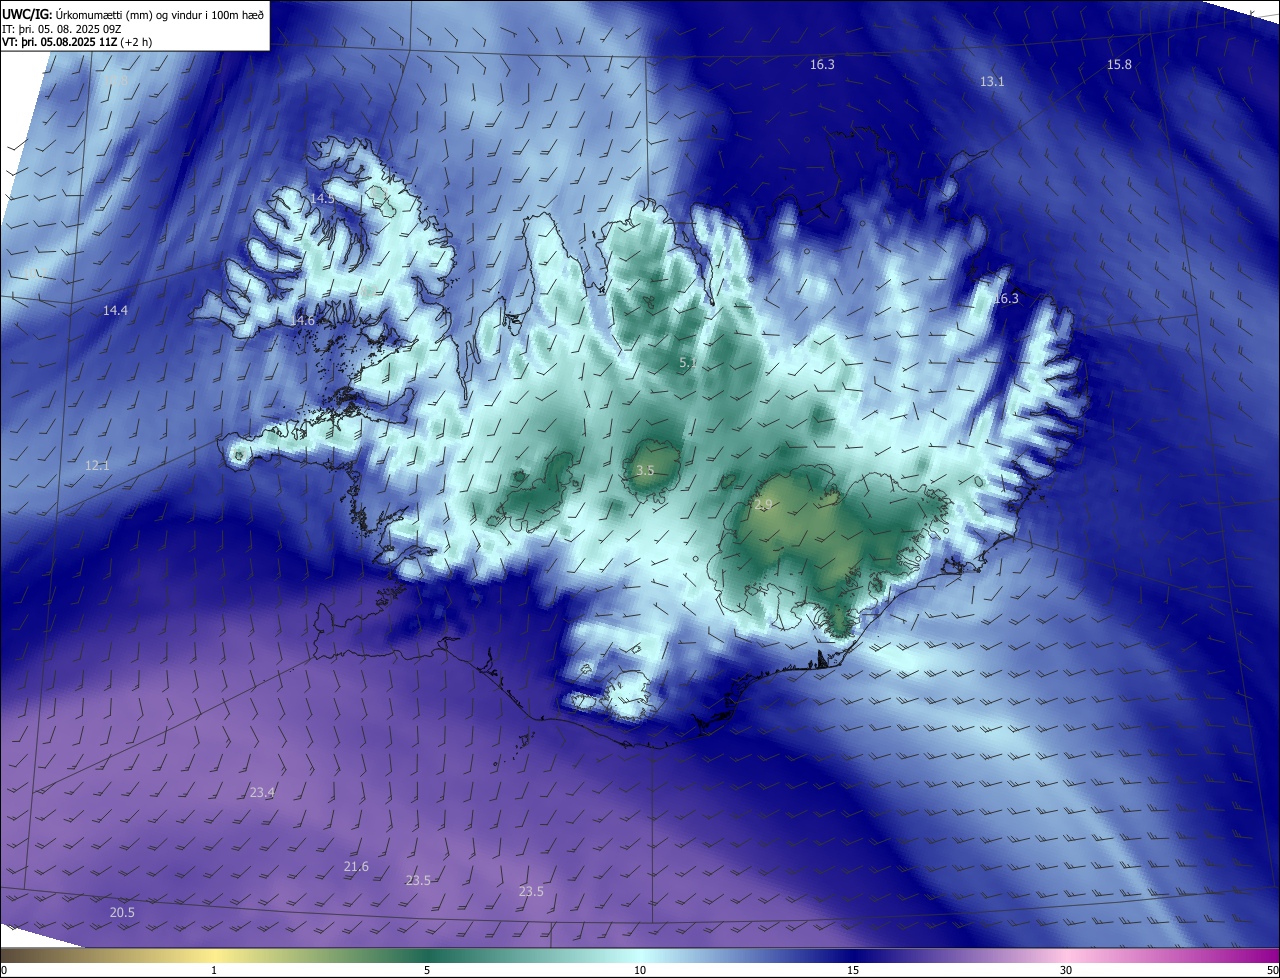Image resolution: width=1280 pixels, height=978 pixels.
Task: Click the legend tick labeled 15
Action: pos(853,970)
